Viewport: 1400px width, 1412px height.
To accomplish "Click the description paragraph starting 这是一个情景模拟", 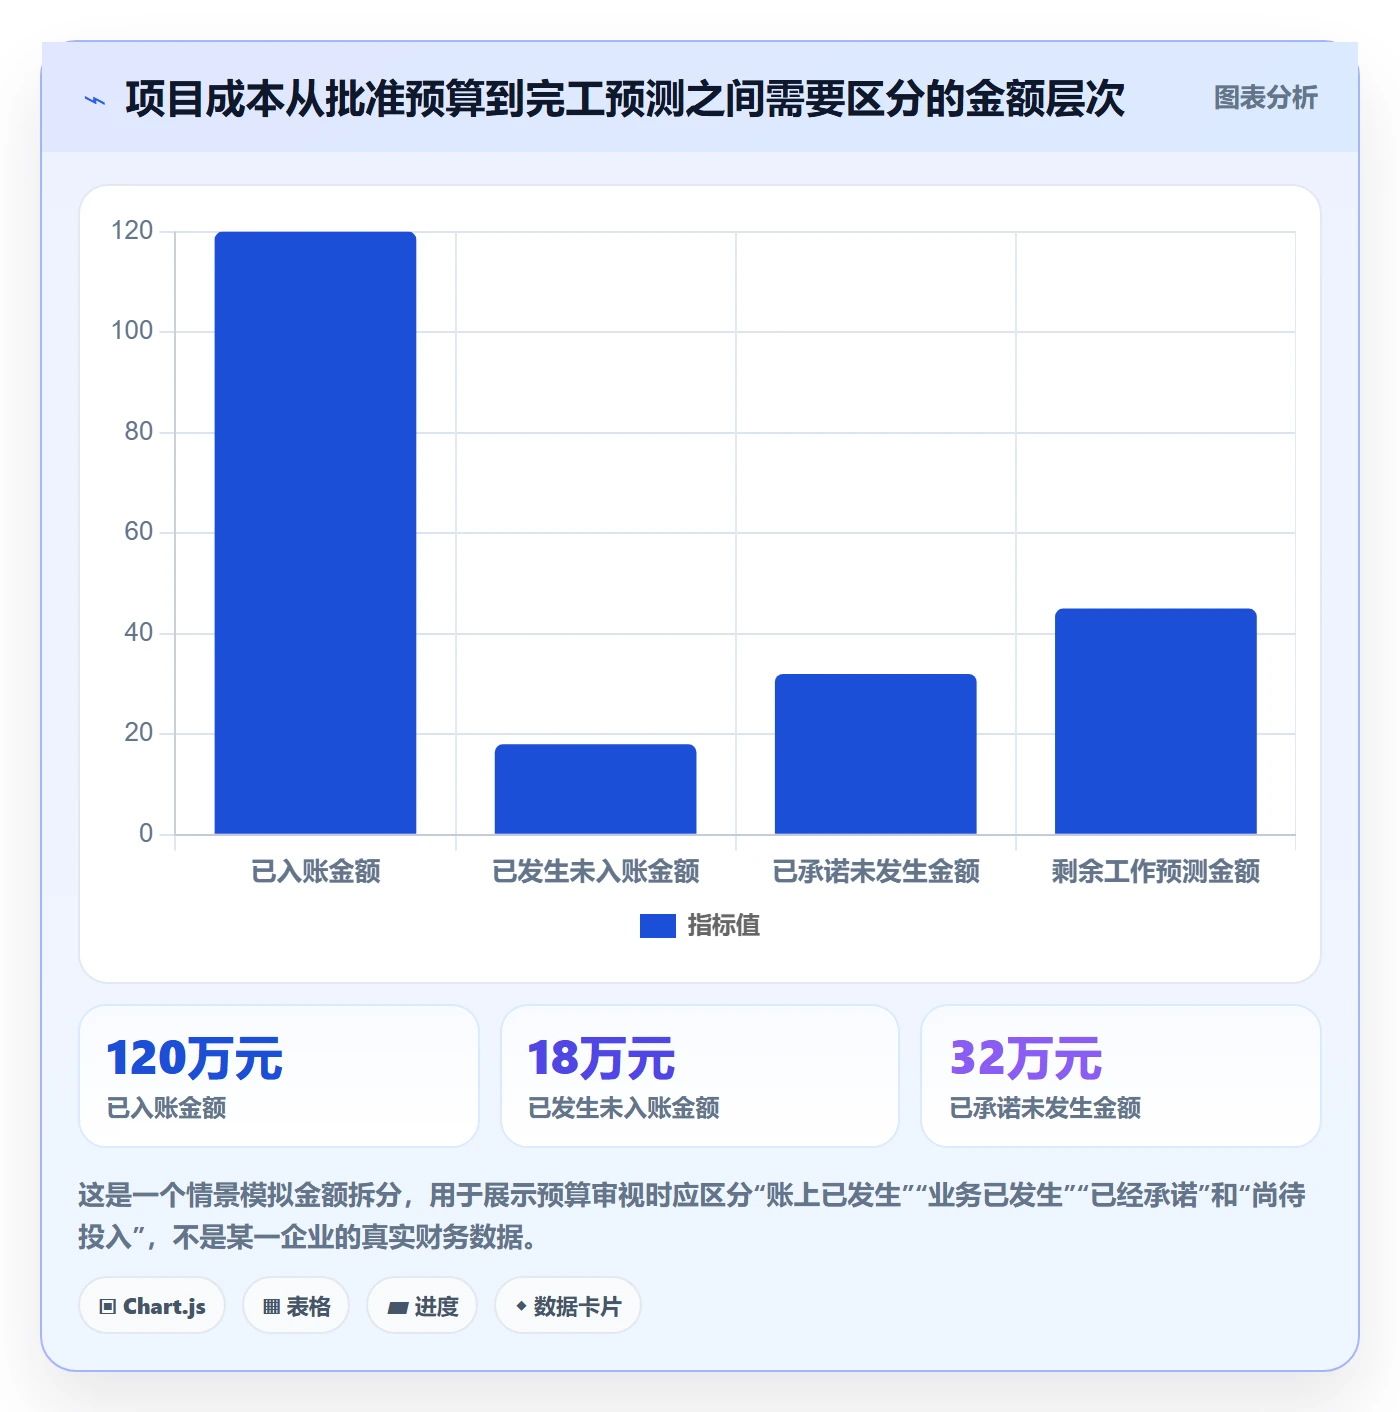I will click(x=692, y=1216).
